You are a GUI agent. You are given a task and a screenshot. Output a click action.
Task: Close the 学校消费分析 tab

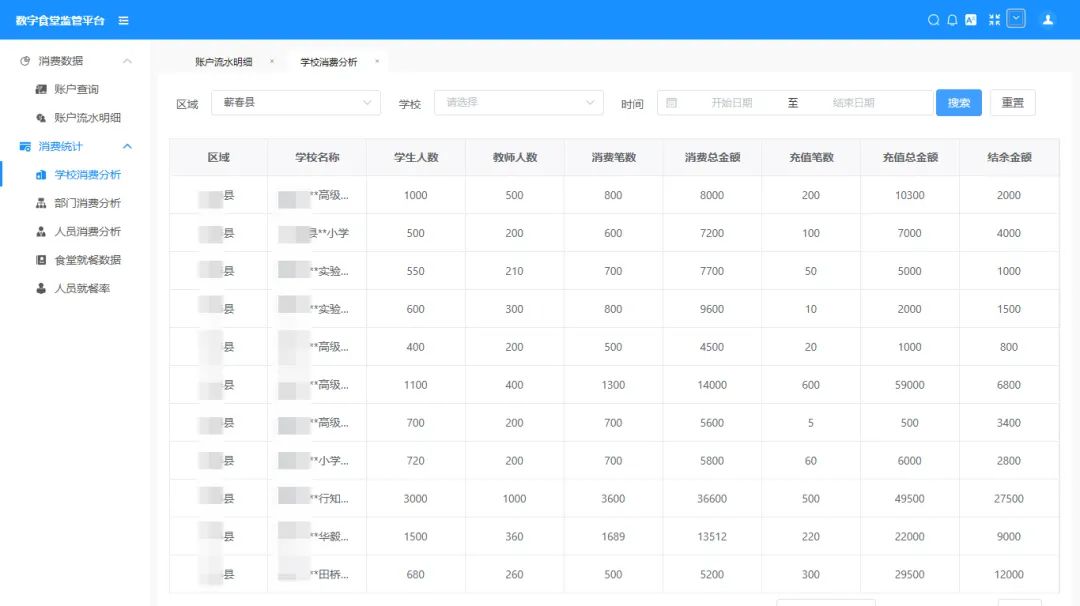(x=377, y=61)
